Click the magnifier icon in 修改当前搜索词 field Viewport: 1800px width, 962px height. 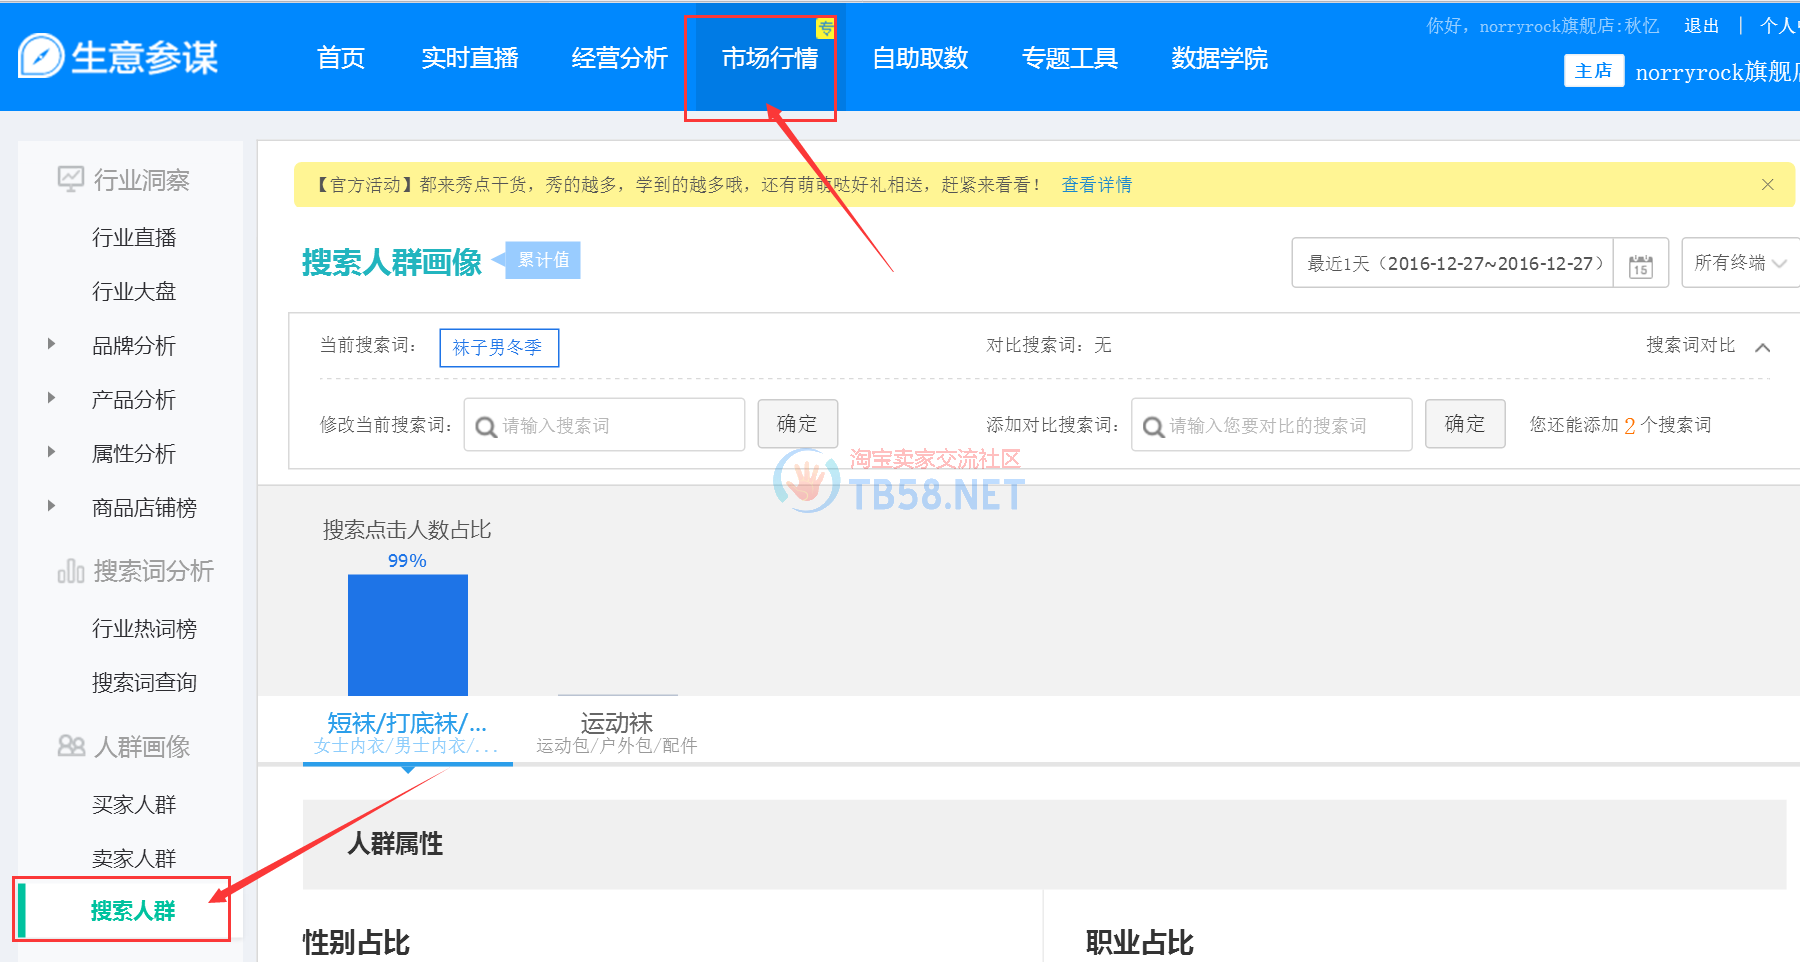[x=486, y=427]
